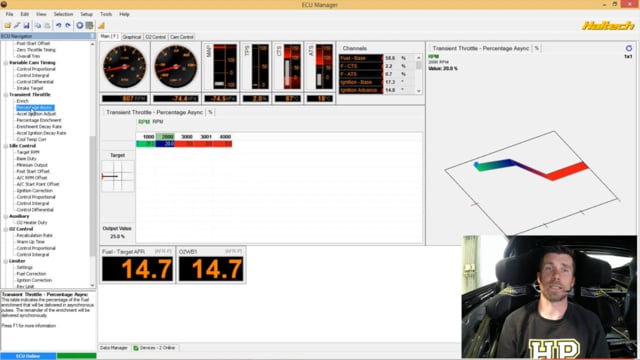
Task: Collapse the Transient Throttle tree node
Action: click(6, 95)
